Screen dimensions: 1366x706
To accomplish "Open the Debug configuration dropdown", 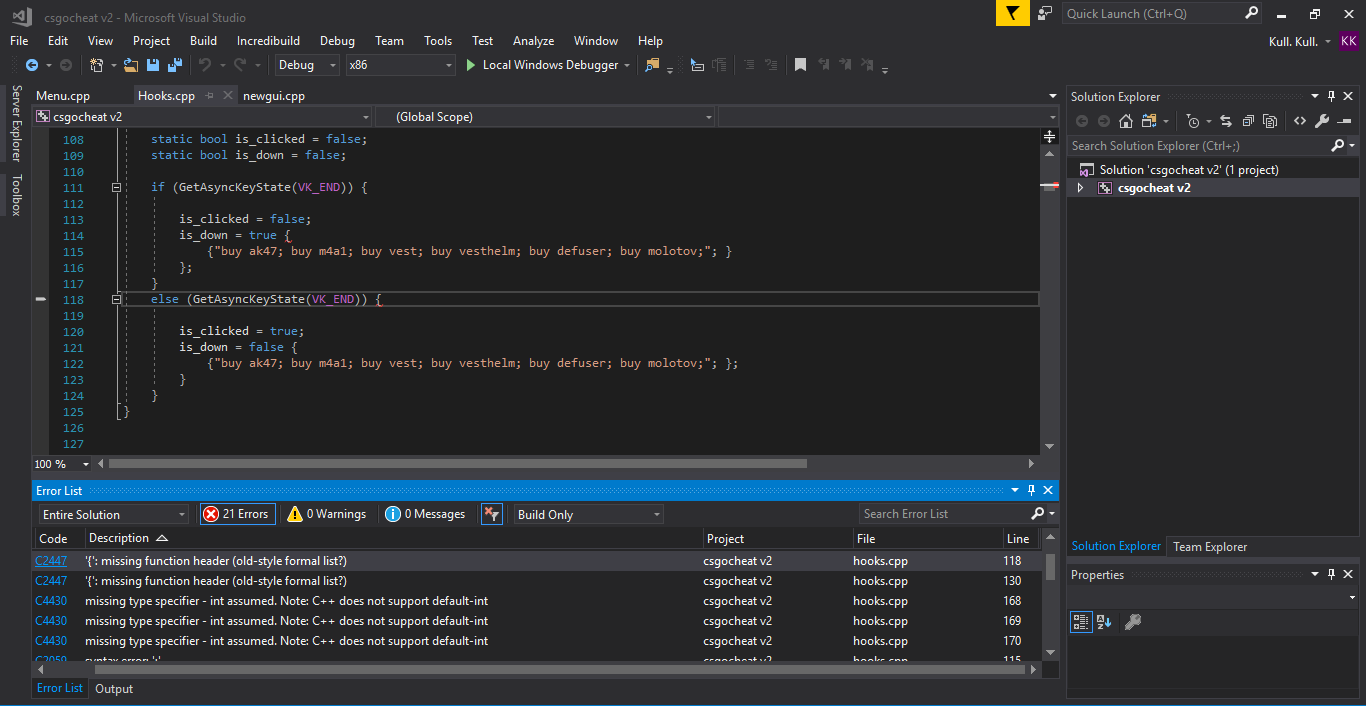I will pos(309,65).
